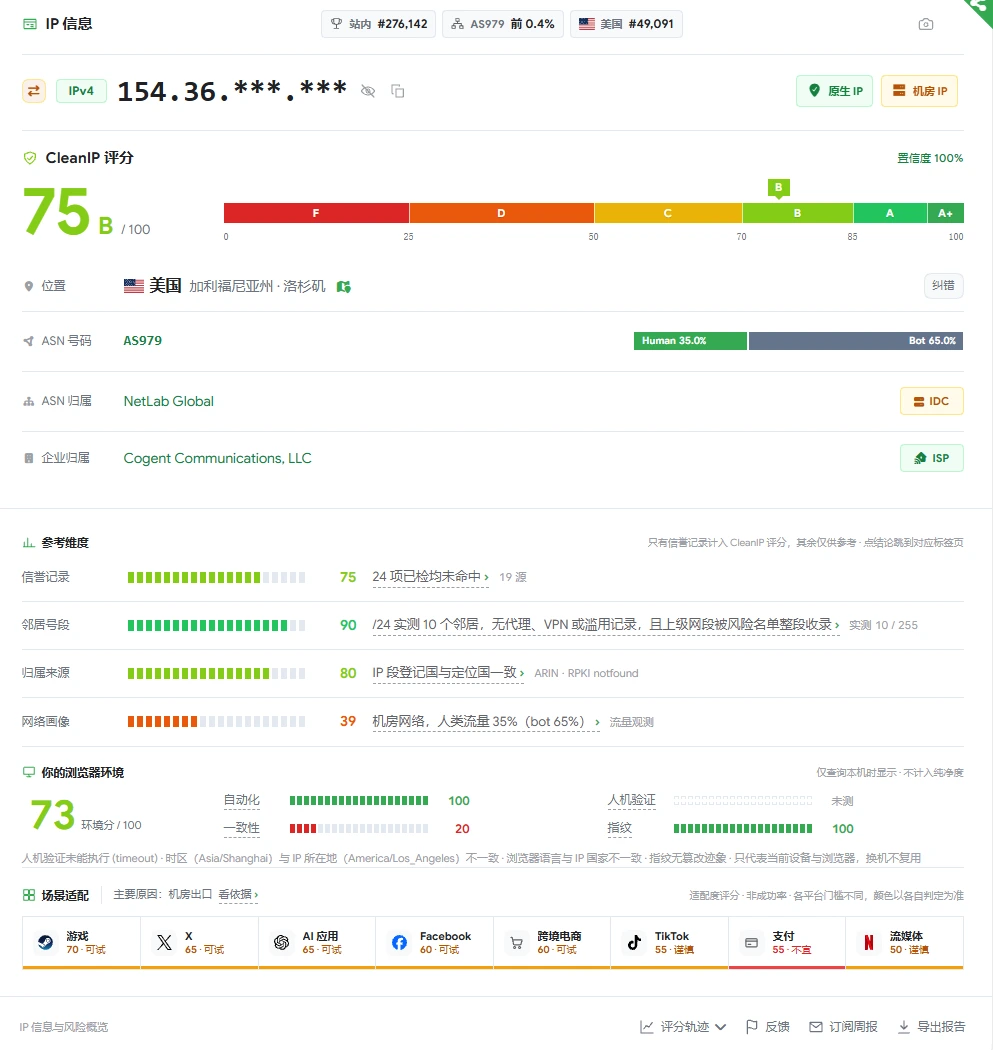
Task: Click the A+ grade segment of score bar
Action: pyautogui.click(x=945, y=213)
